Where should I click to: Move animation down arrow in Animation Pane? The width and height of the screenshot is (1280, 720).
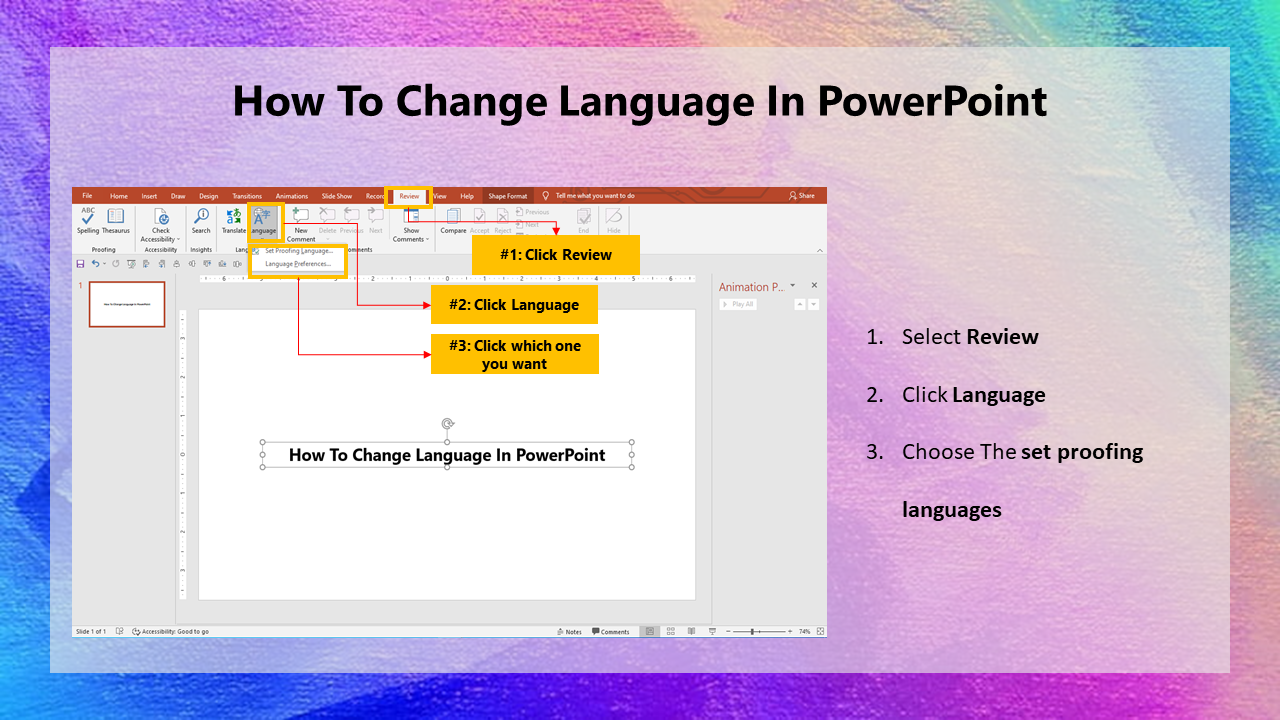coord(813,304)
